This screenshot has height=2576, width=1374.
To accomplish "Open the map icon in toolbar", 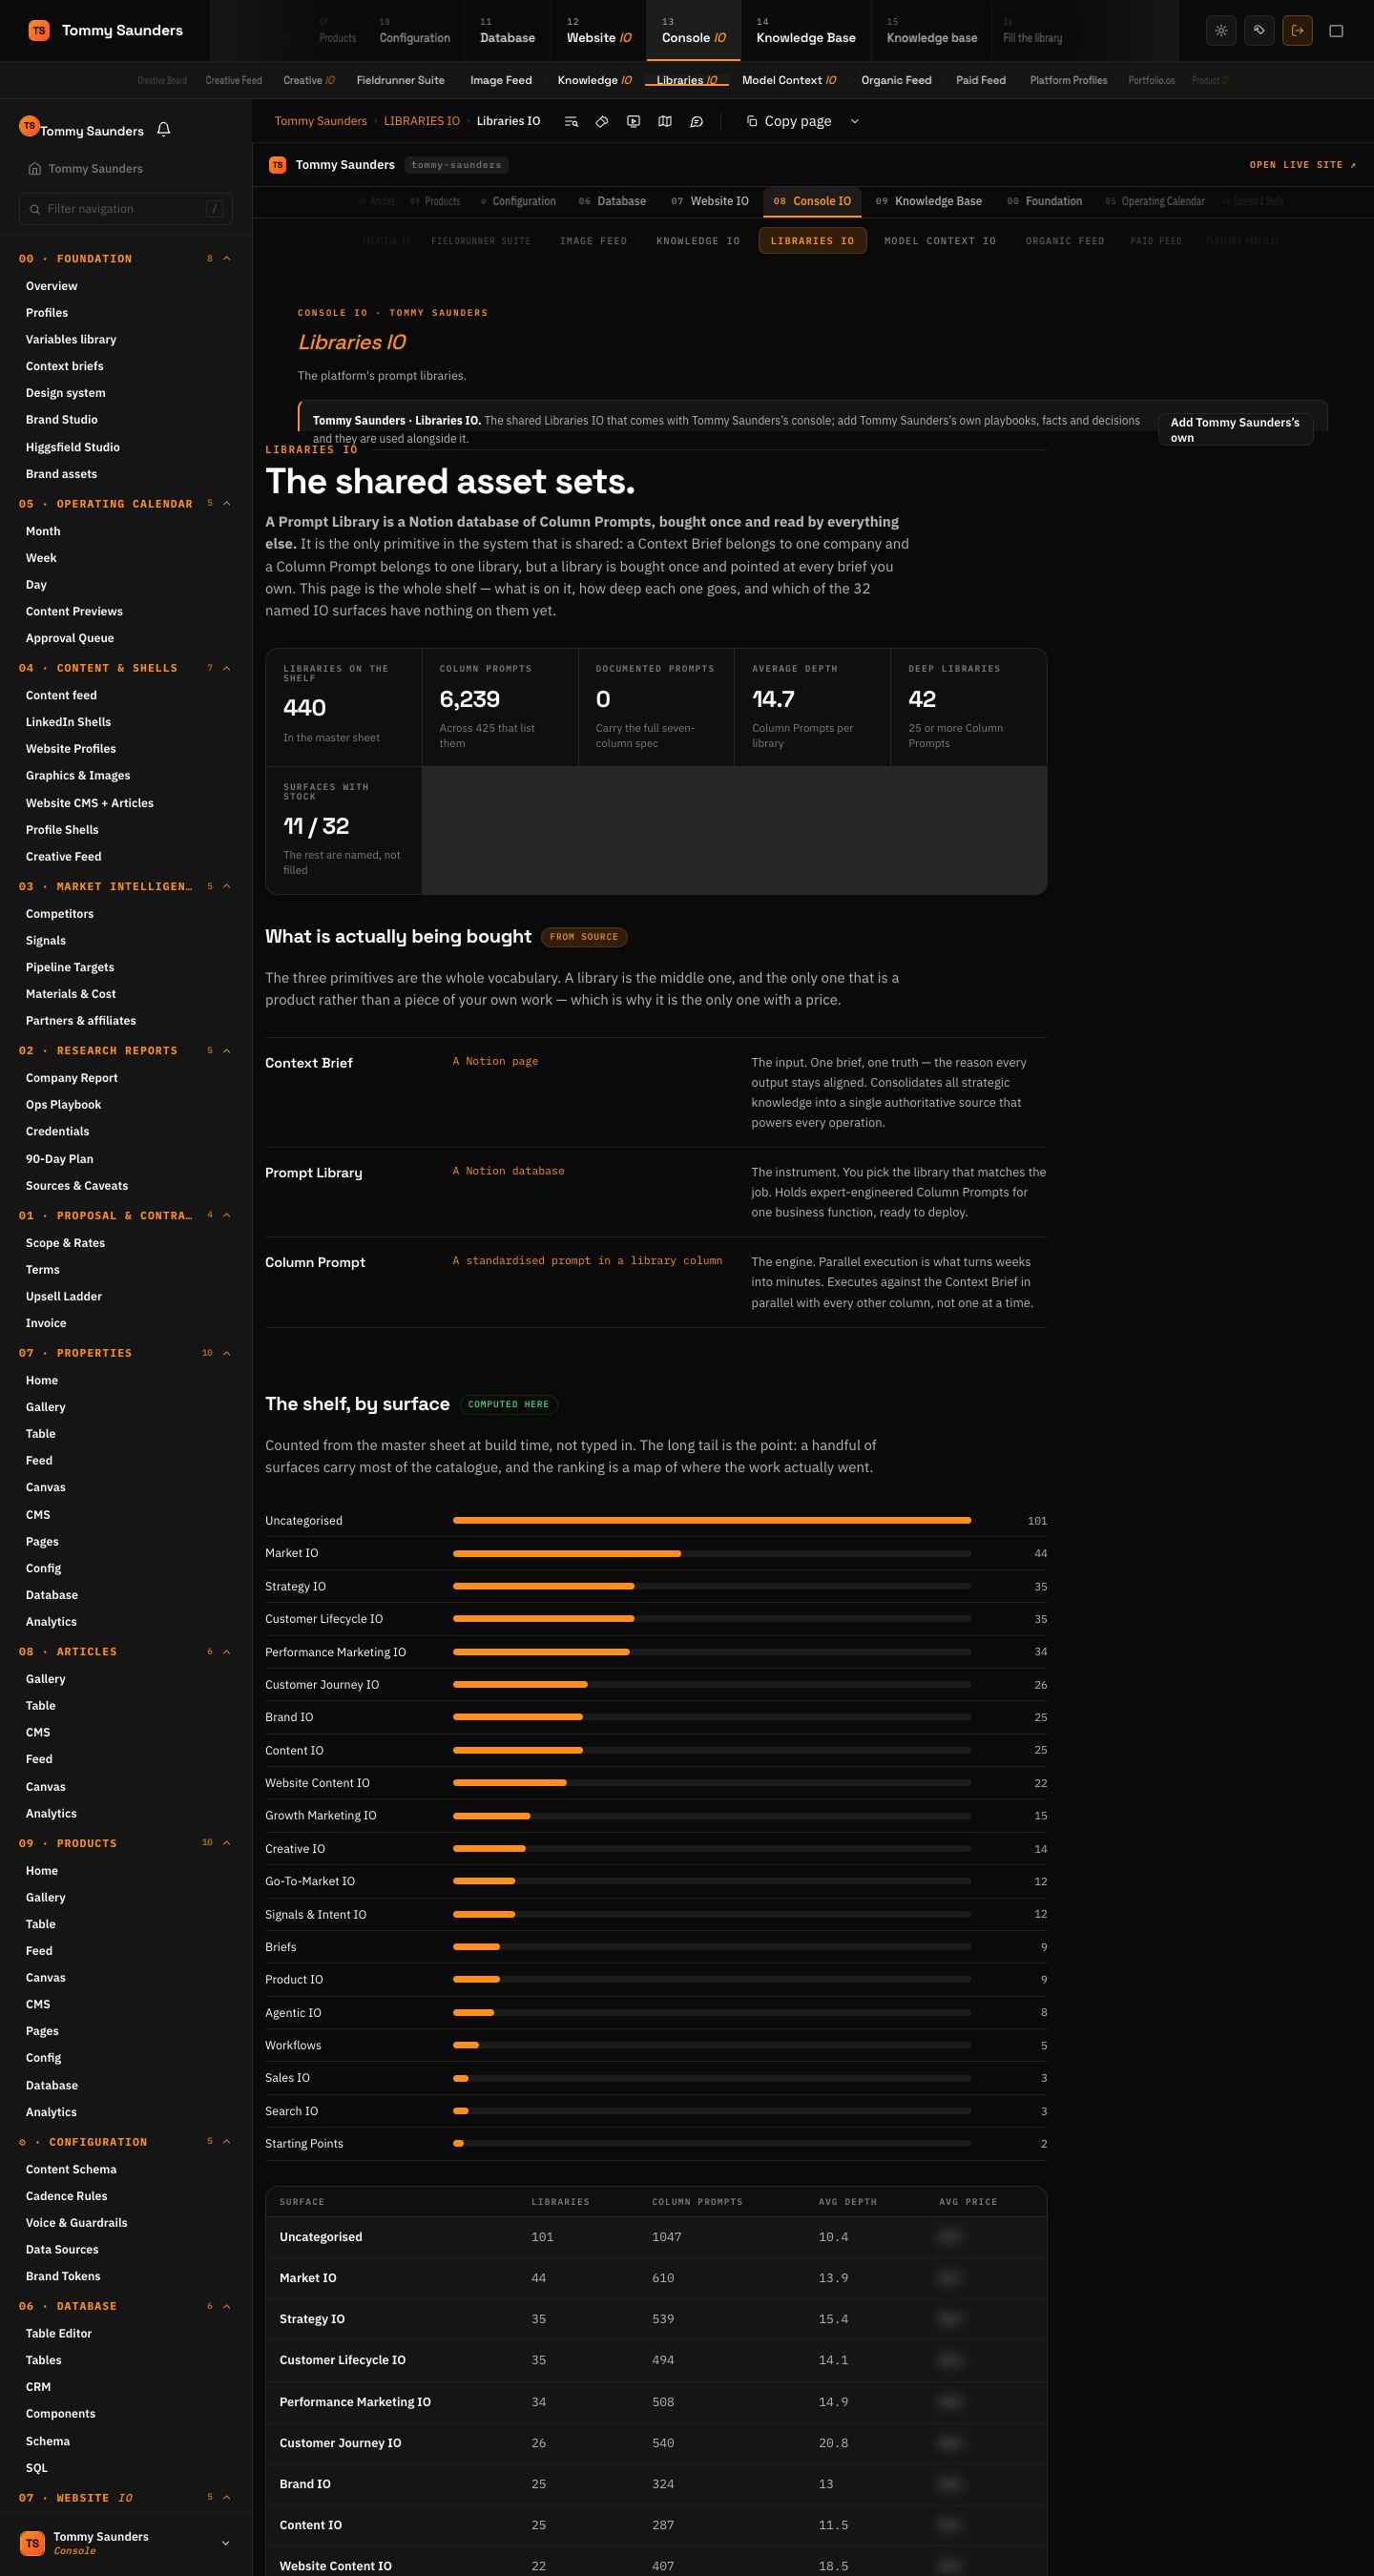I will pyautogui.click(x=665, y=121).
